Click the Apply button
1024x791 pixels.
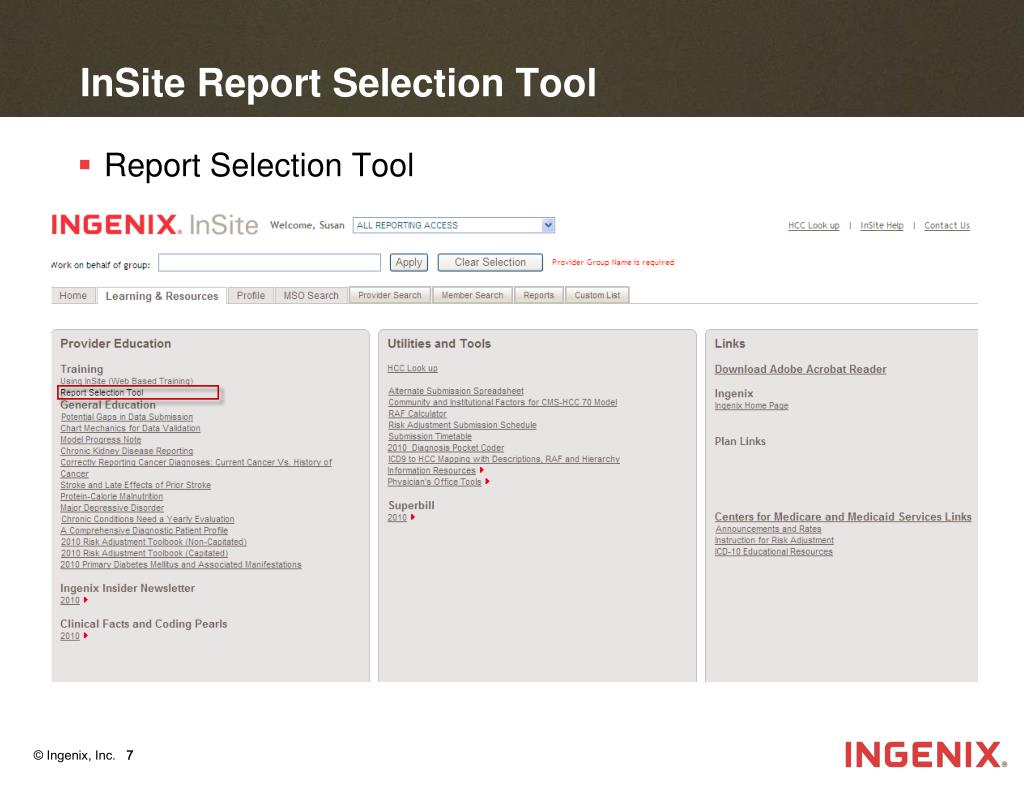pyautogui.click(x=409, y=263)
